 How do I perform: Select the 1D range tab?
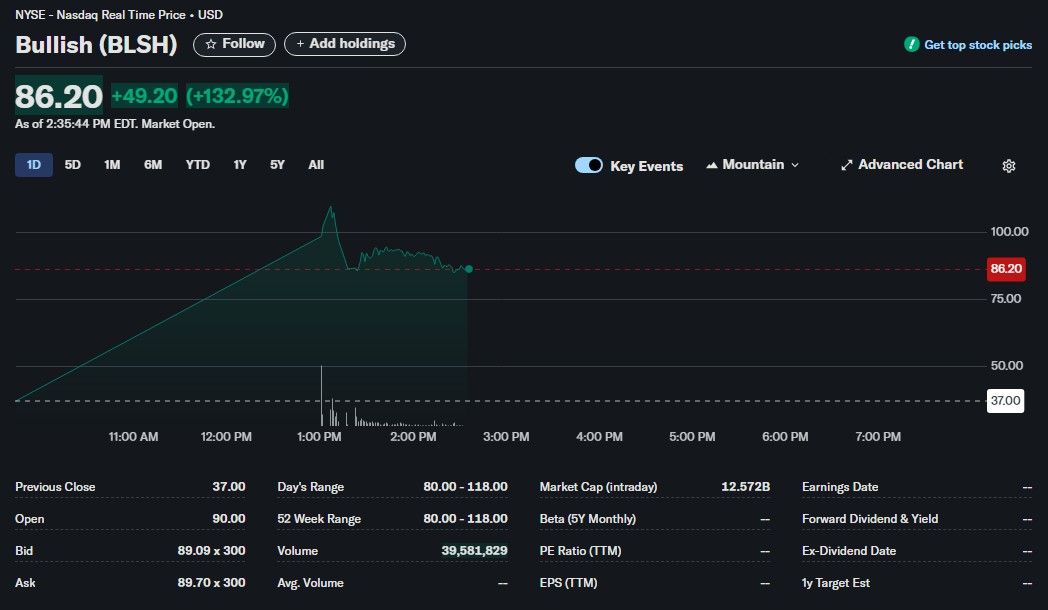(x=33, y=165)
